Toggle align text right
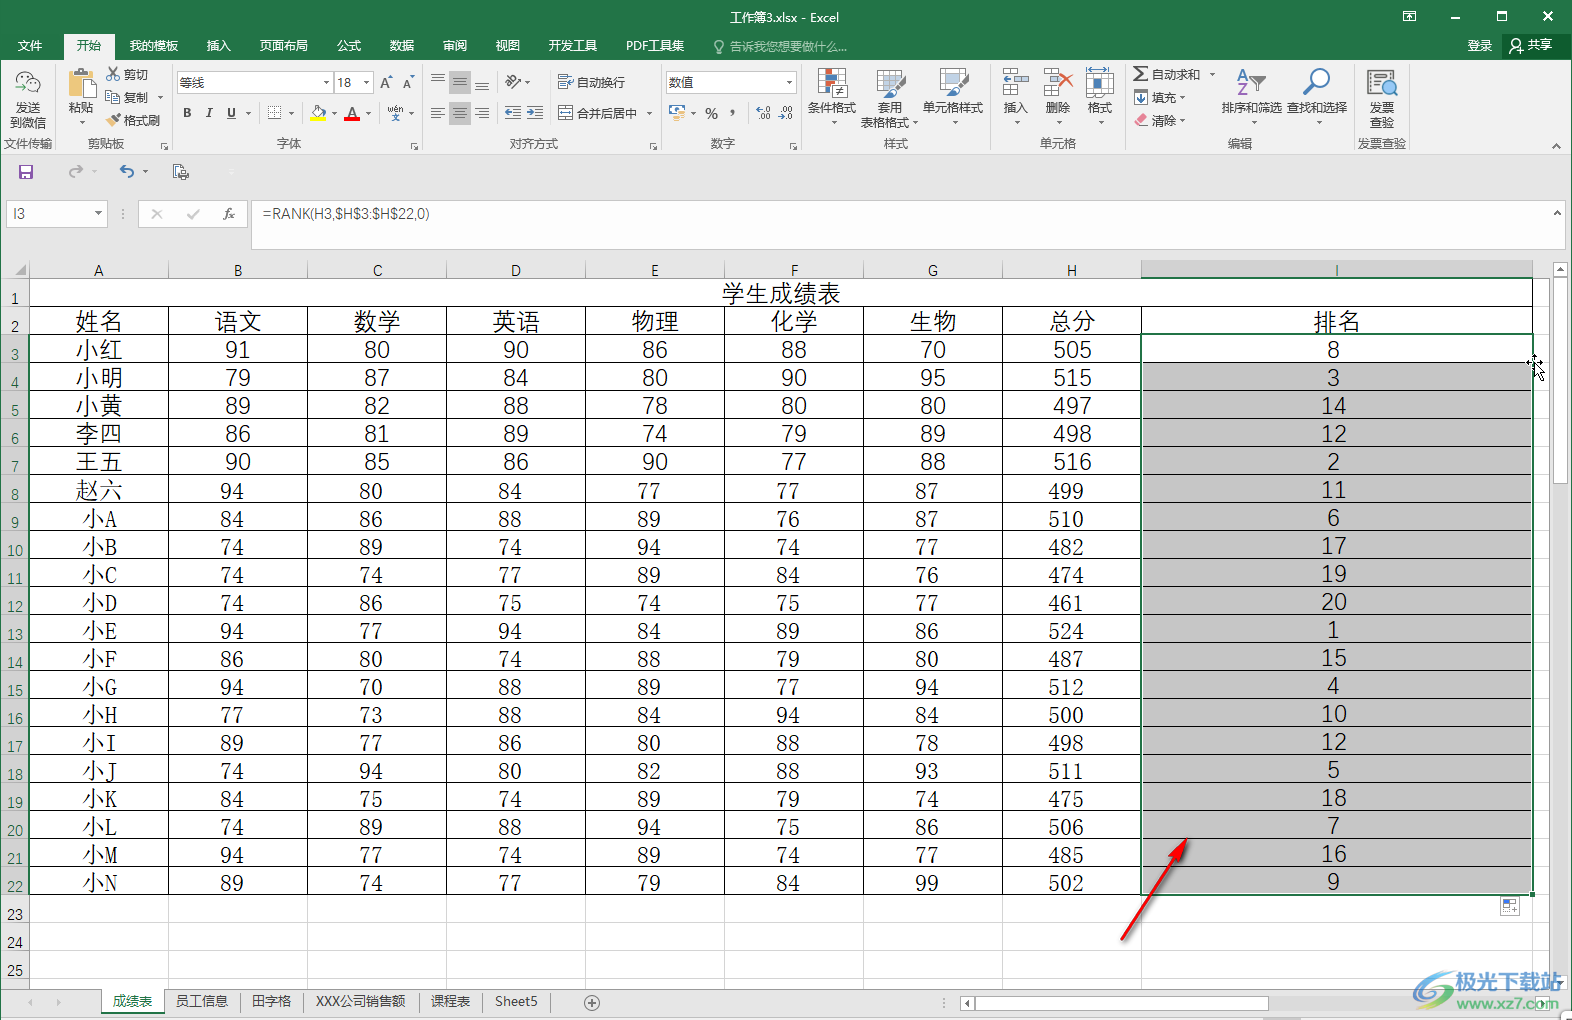The width and height of the screenshot is (1572, 1020). 482,113
